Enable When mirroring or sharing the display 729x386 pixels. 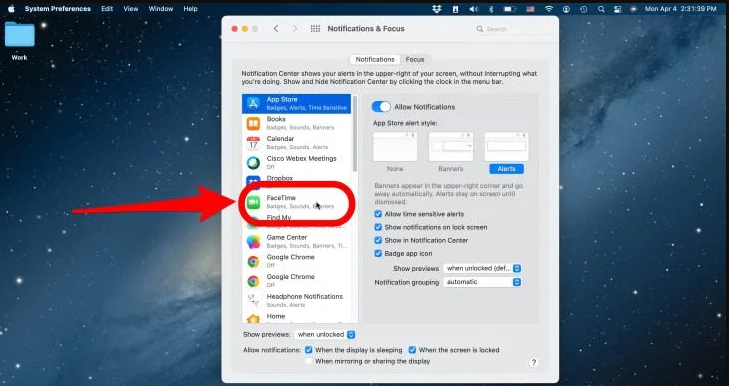[x=309, y=361]
